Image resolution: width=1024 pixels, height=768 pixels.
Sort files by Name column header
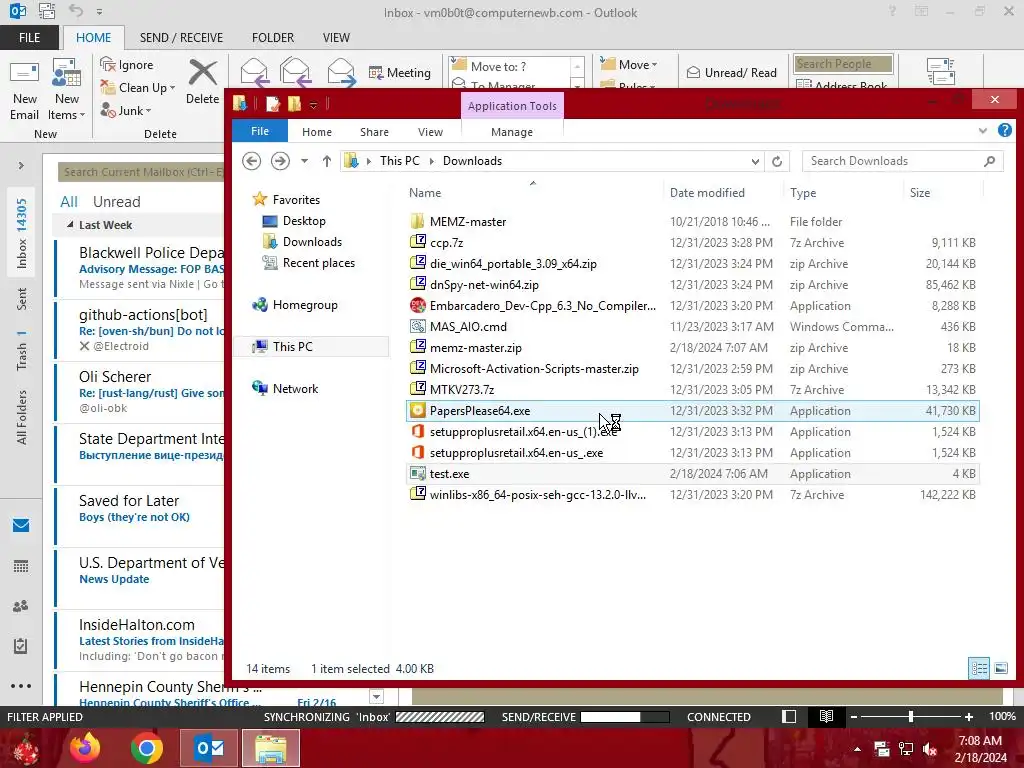pyautogui.click(x=533, y=193)
